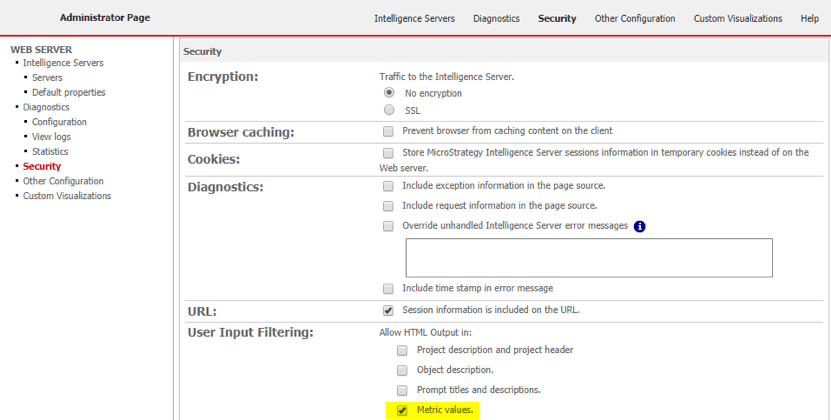Open View logs under Diagnostics in sidebar

pos(51,137)
